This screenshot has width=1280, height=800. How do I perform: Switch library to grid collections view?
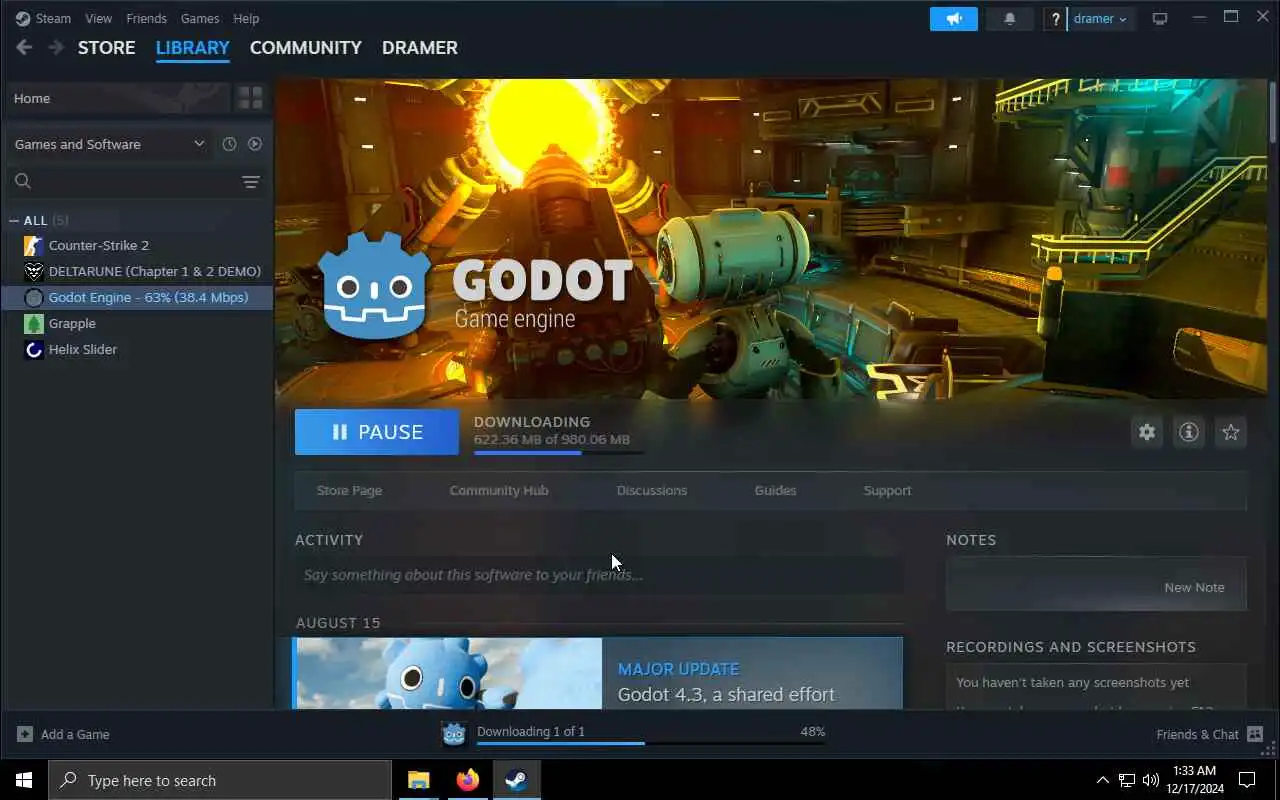pyautogui.click(x=250, y=98)
